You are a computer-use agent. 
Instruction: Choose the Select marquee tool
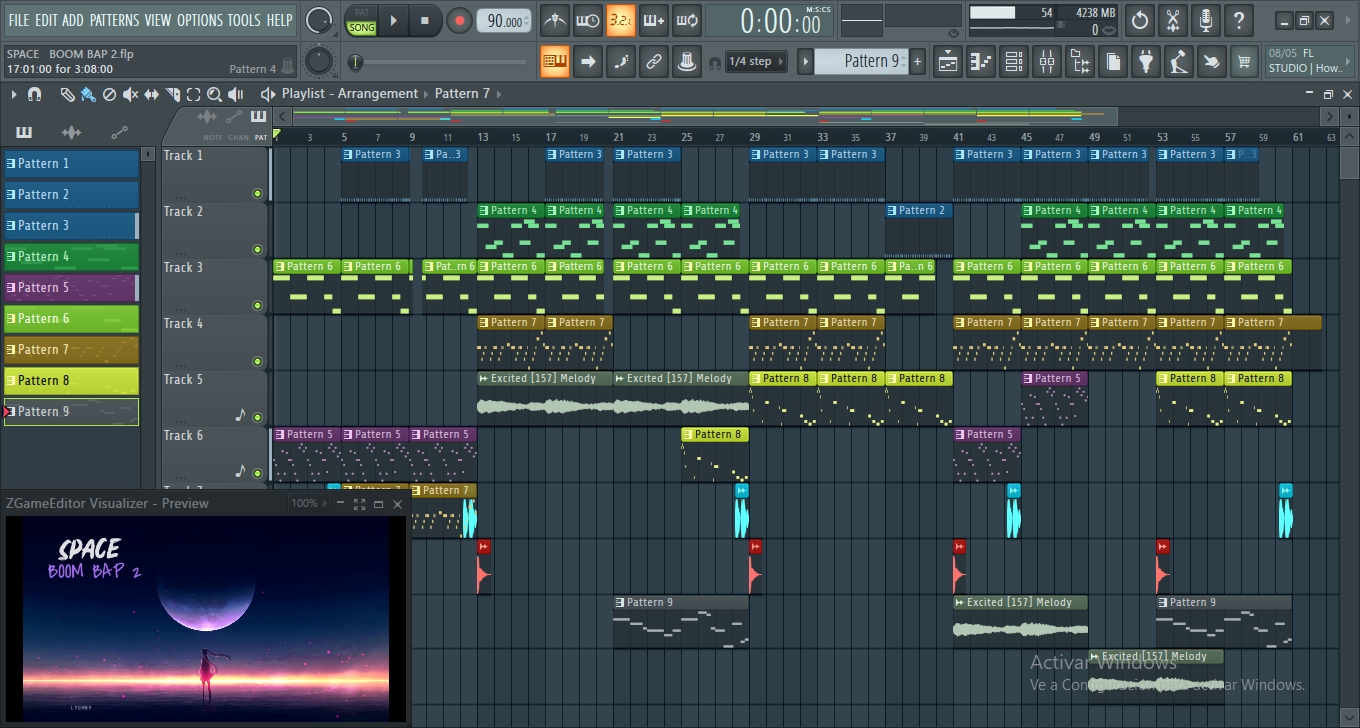(193, 94)
